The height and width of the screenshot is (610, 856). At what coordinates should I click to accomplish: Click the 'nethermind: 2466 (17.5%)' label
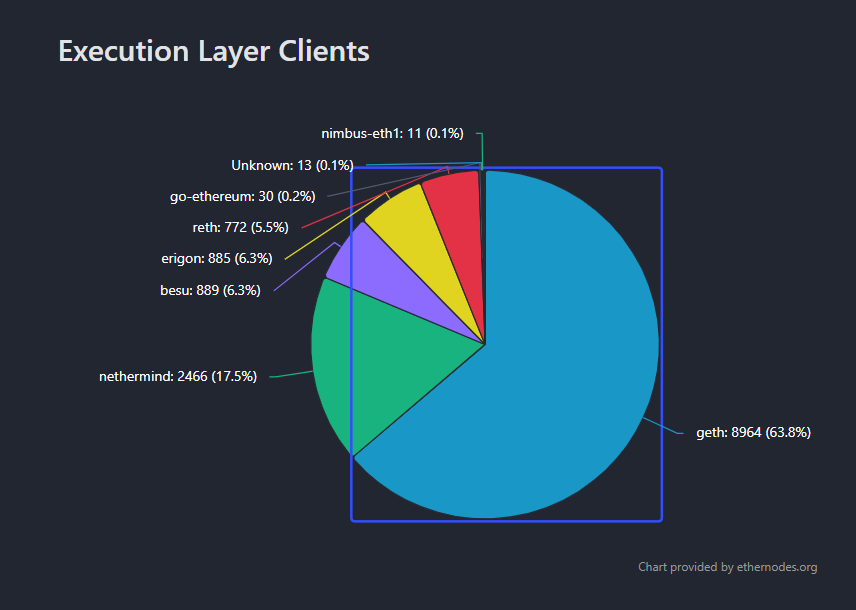coord(178,376)
